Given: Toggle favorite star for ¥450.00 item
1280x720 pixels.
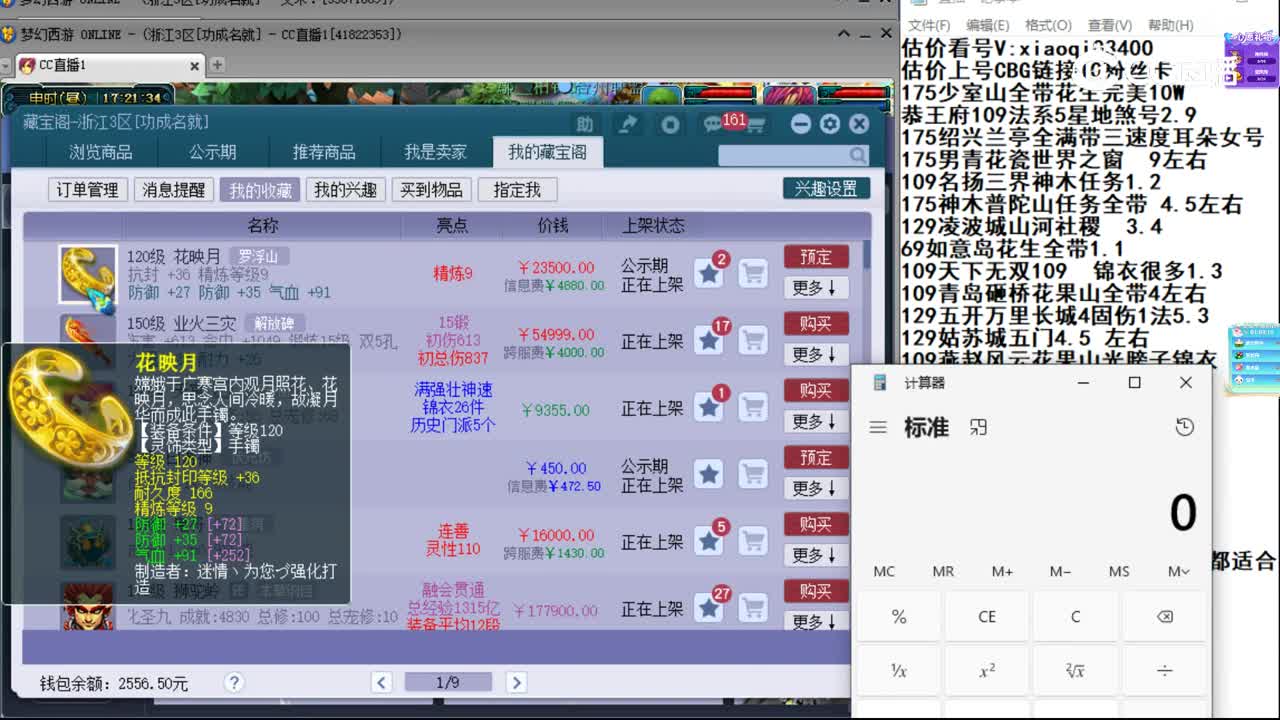Looking at the screenshot, I should pos(709,473).
